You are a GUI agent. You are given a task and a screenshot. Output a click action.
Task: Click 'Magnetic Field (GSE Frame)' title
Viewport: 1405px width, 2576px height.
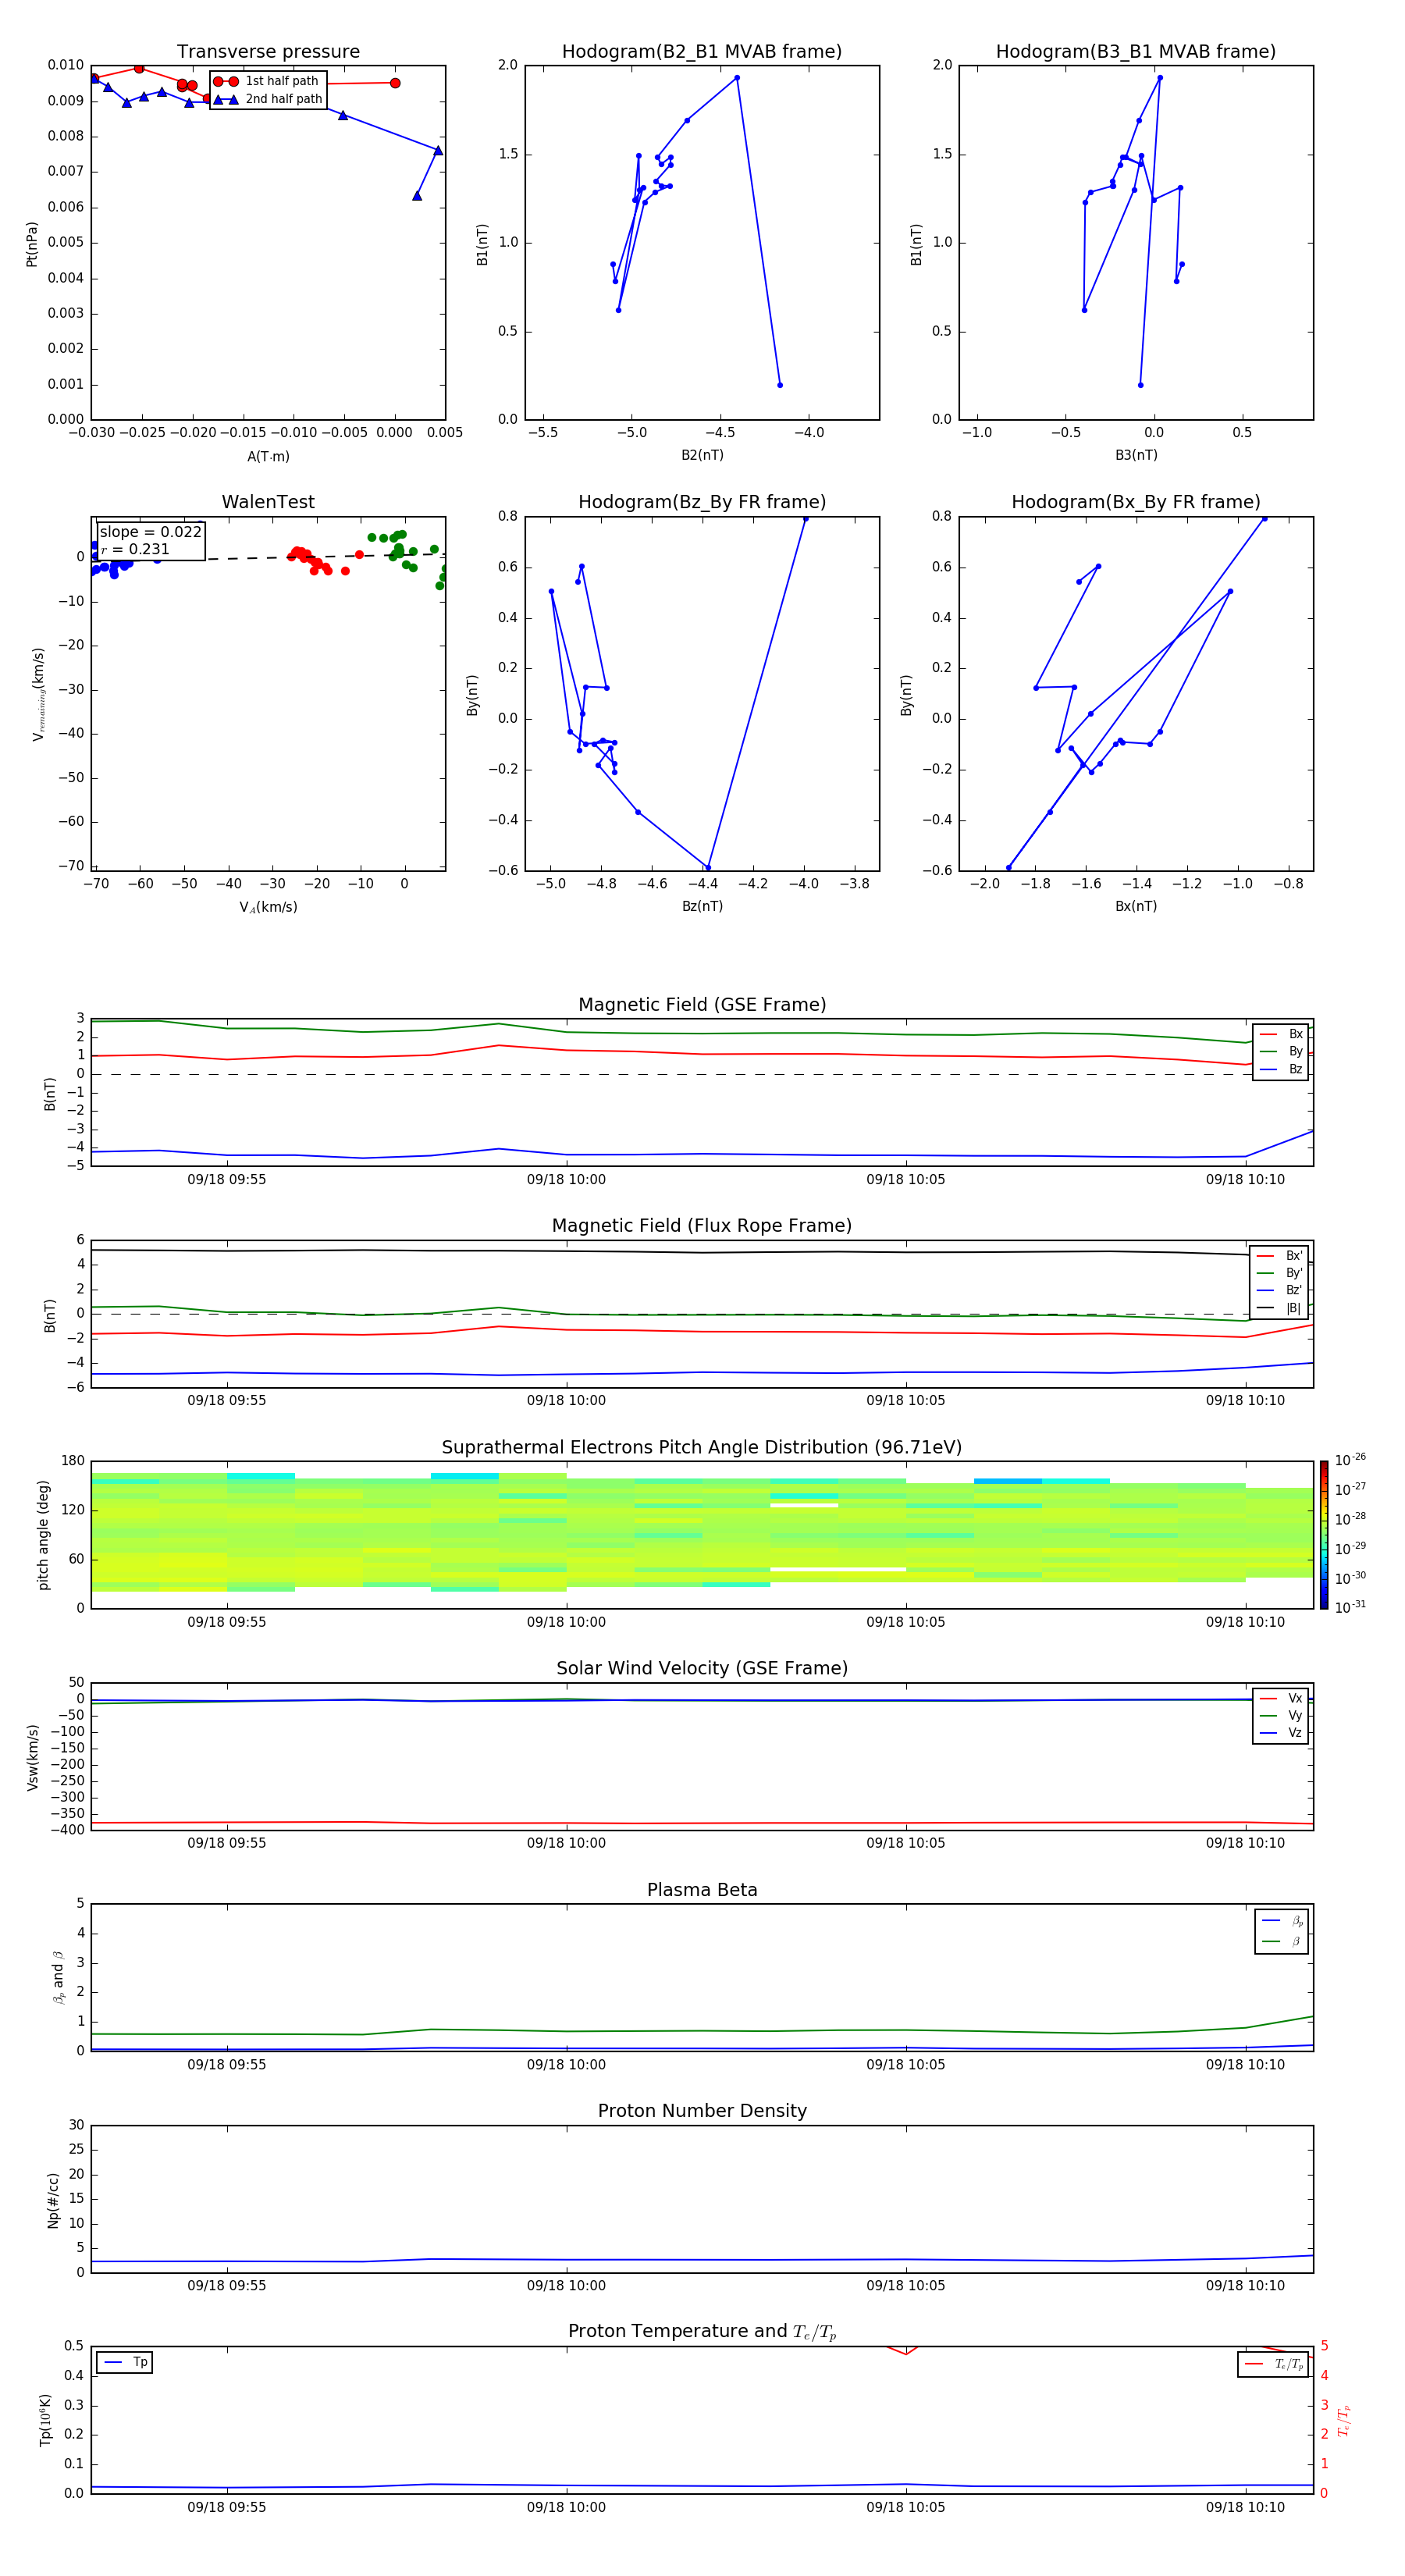(702, 1005)
